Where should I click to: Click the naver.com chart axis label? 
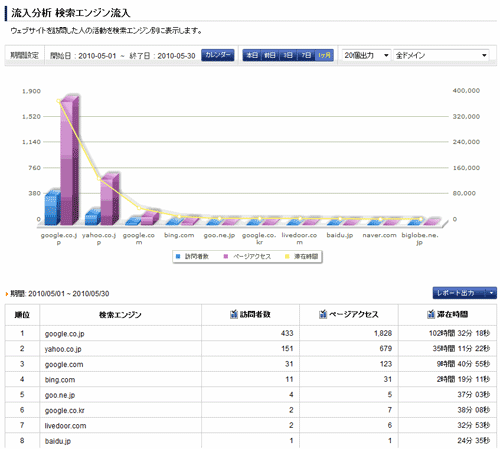click(x=380, y=235)
